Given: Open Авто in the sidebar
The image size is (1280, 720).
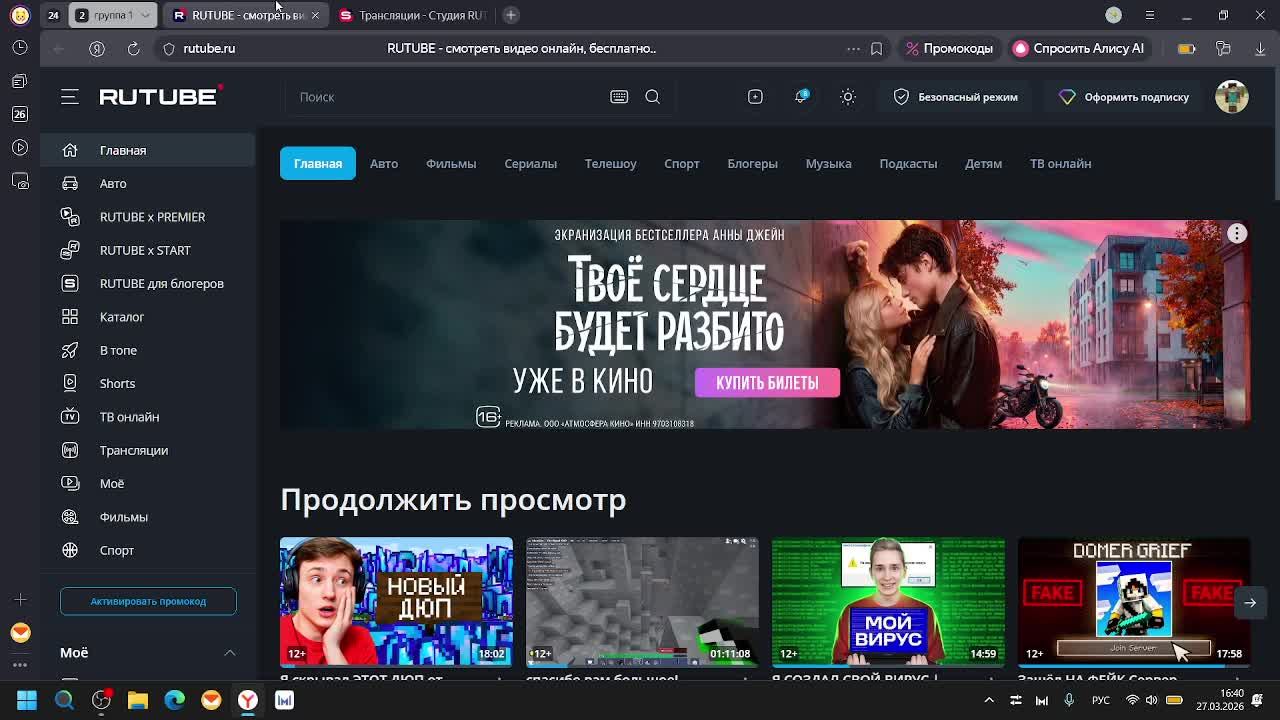Looking at the screenshot, I should [x=148, y=183].
